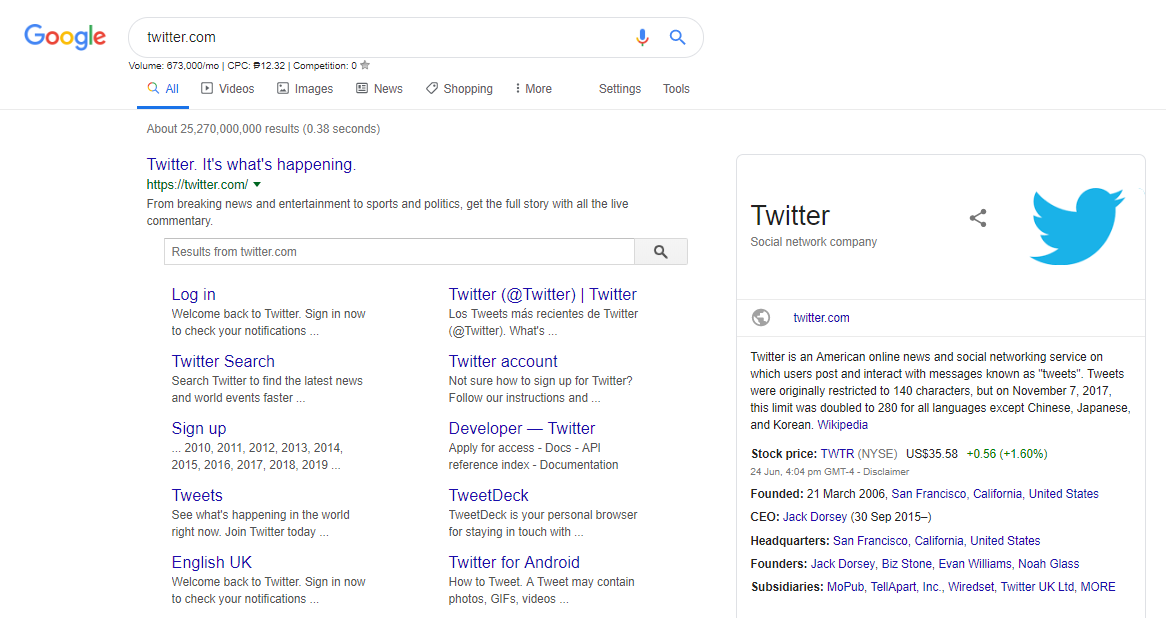
Task: Open founder Biz Stone link
Action: (x=907, y=564)
